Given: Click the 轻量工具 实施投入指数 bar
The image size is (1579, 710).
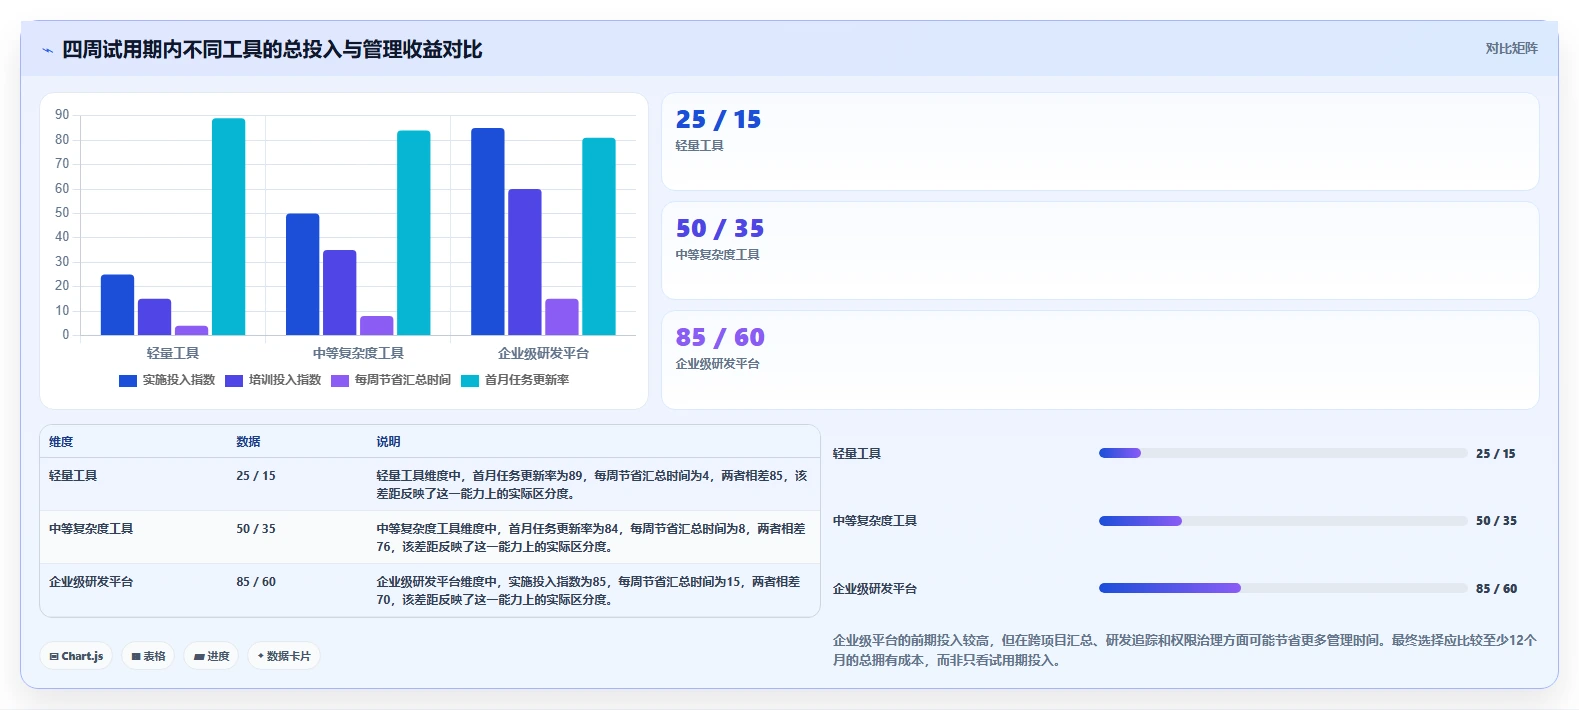Looking at the screenshot, I should pos(117,305).
